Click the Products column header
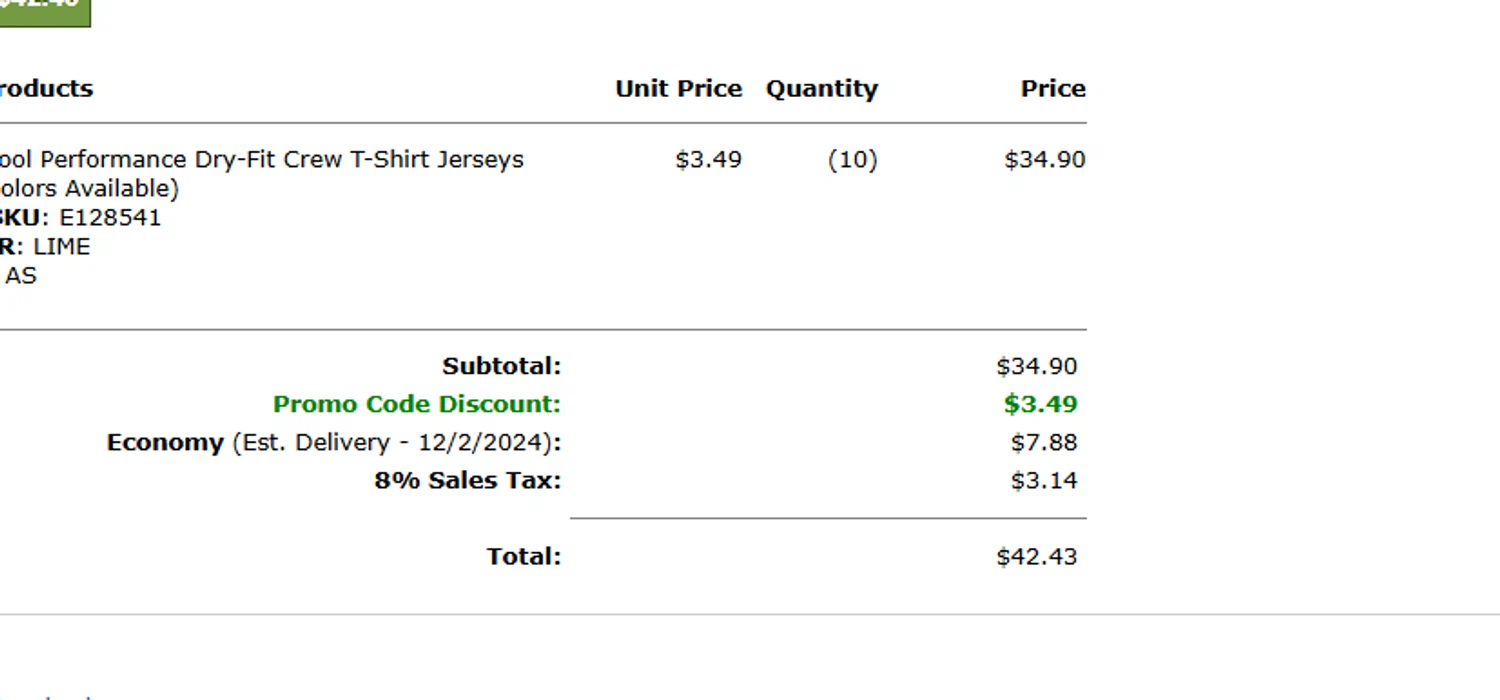The width and height of the screenshot is (1500, 700). 45,88
